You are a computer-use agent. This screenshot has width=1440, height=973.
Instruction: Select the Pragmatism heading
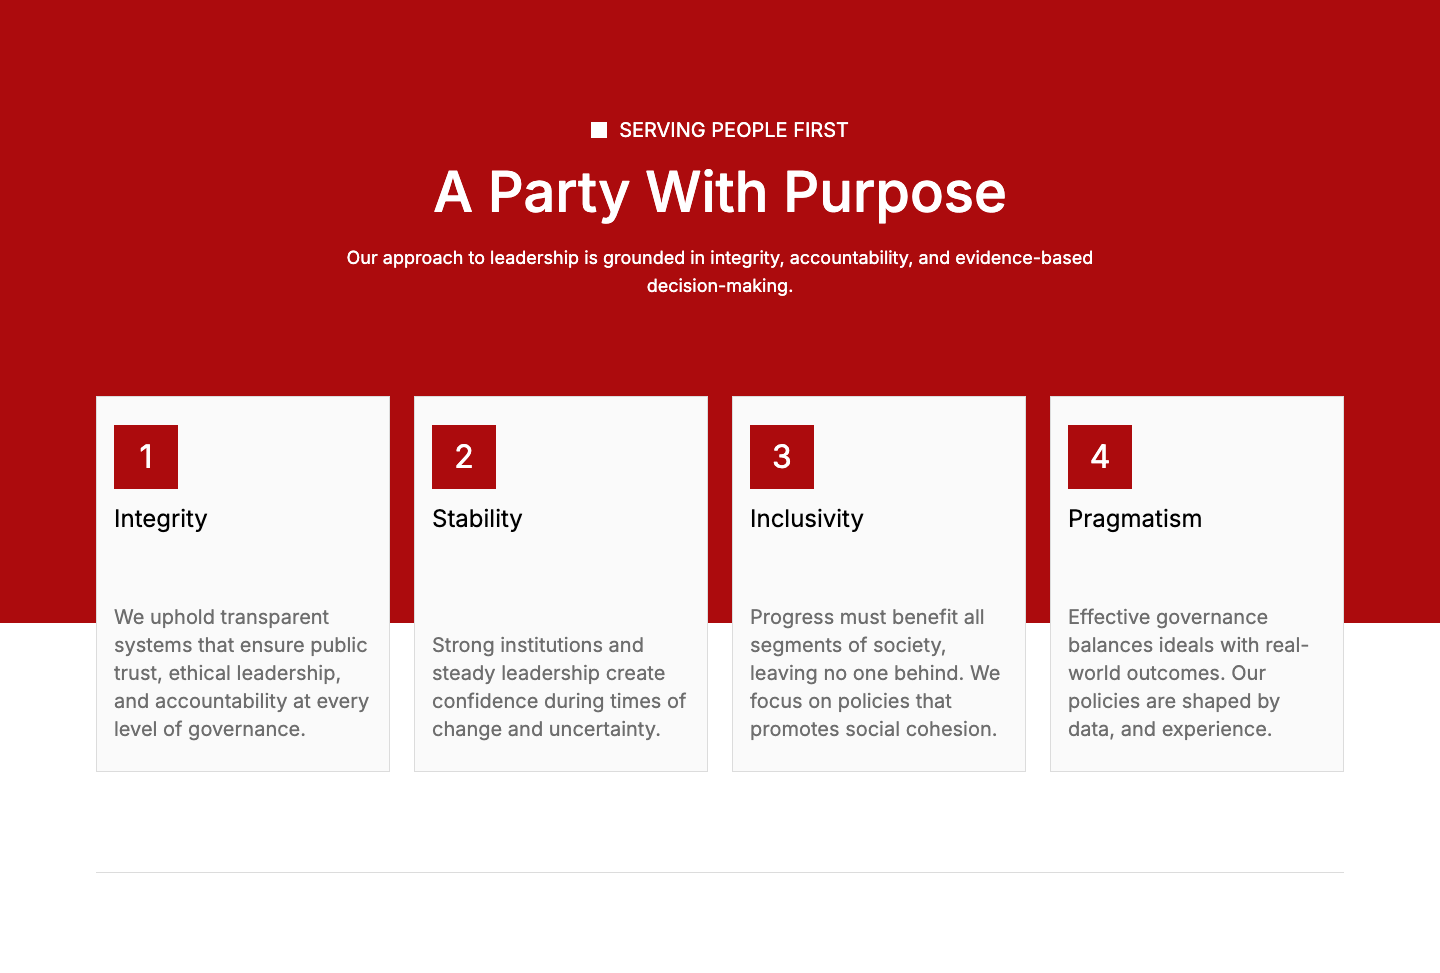point(1135,519)
